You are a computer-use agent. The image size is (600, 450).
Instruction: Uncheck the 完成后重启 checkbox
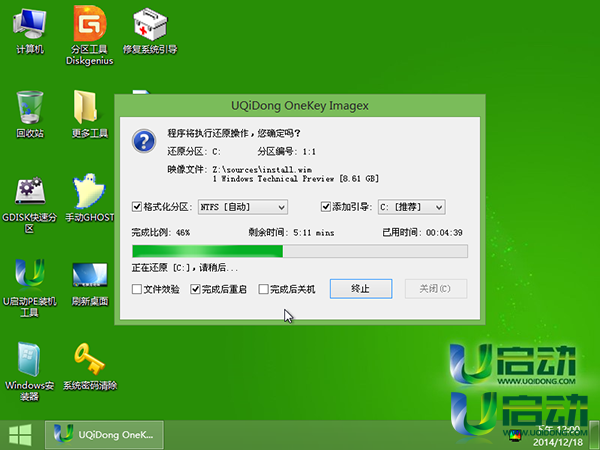(x=195, y=289)
